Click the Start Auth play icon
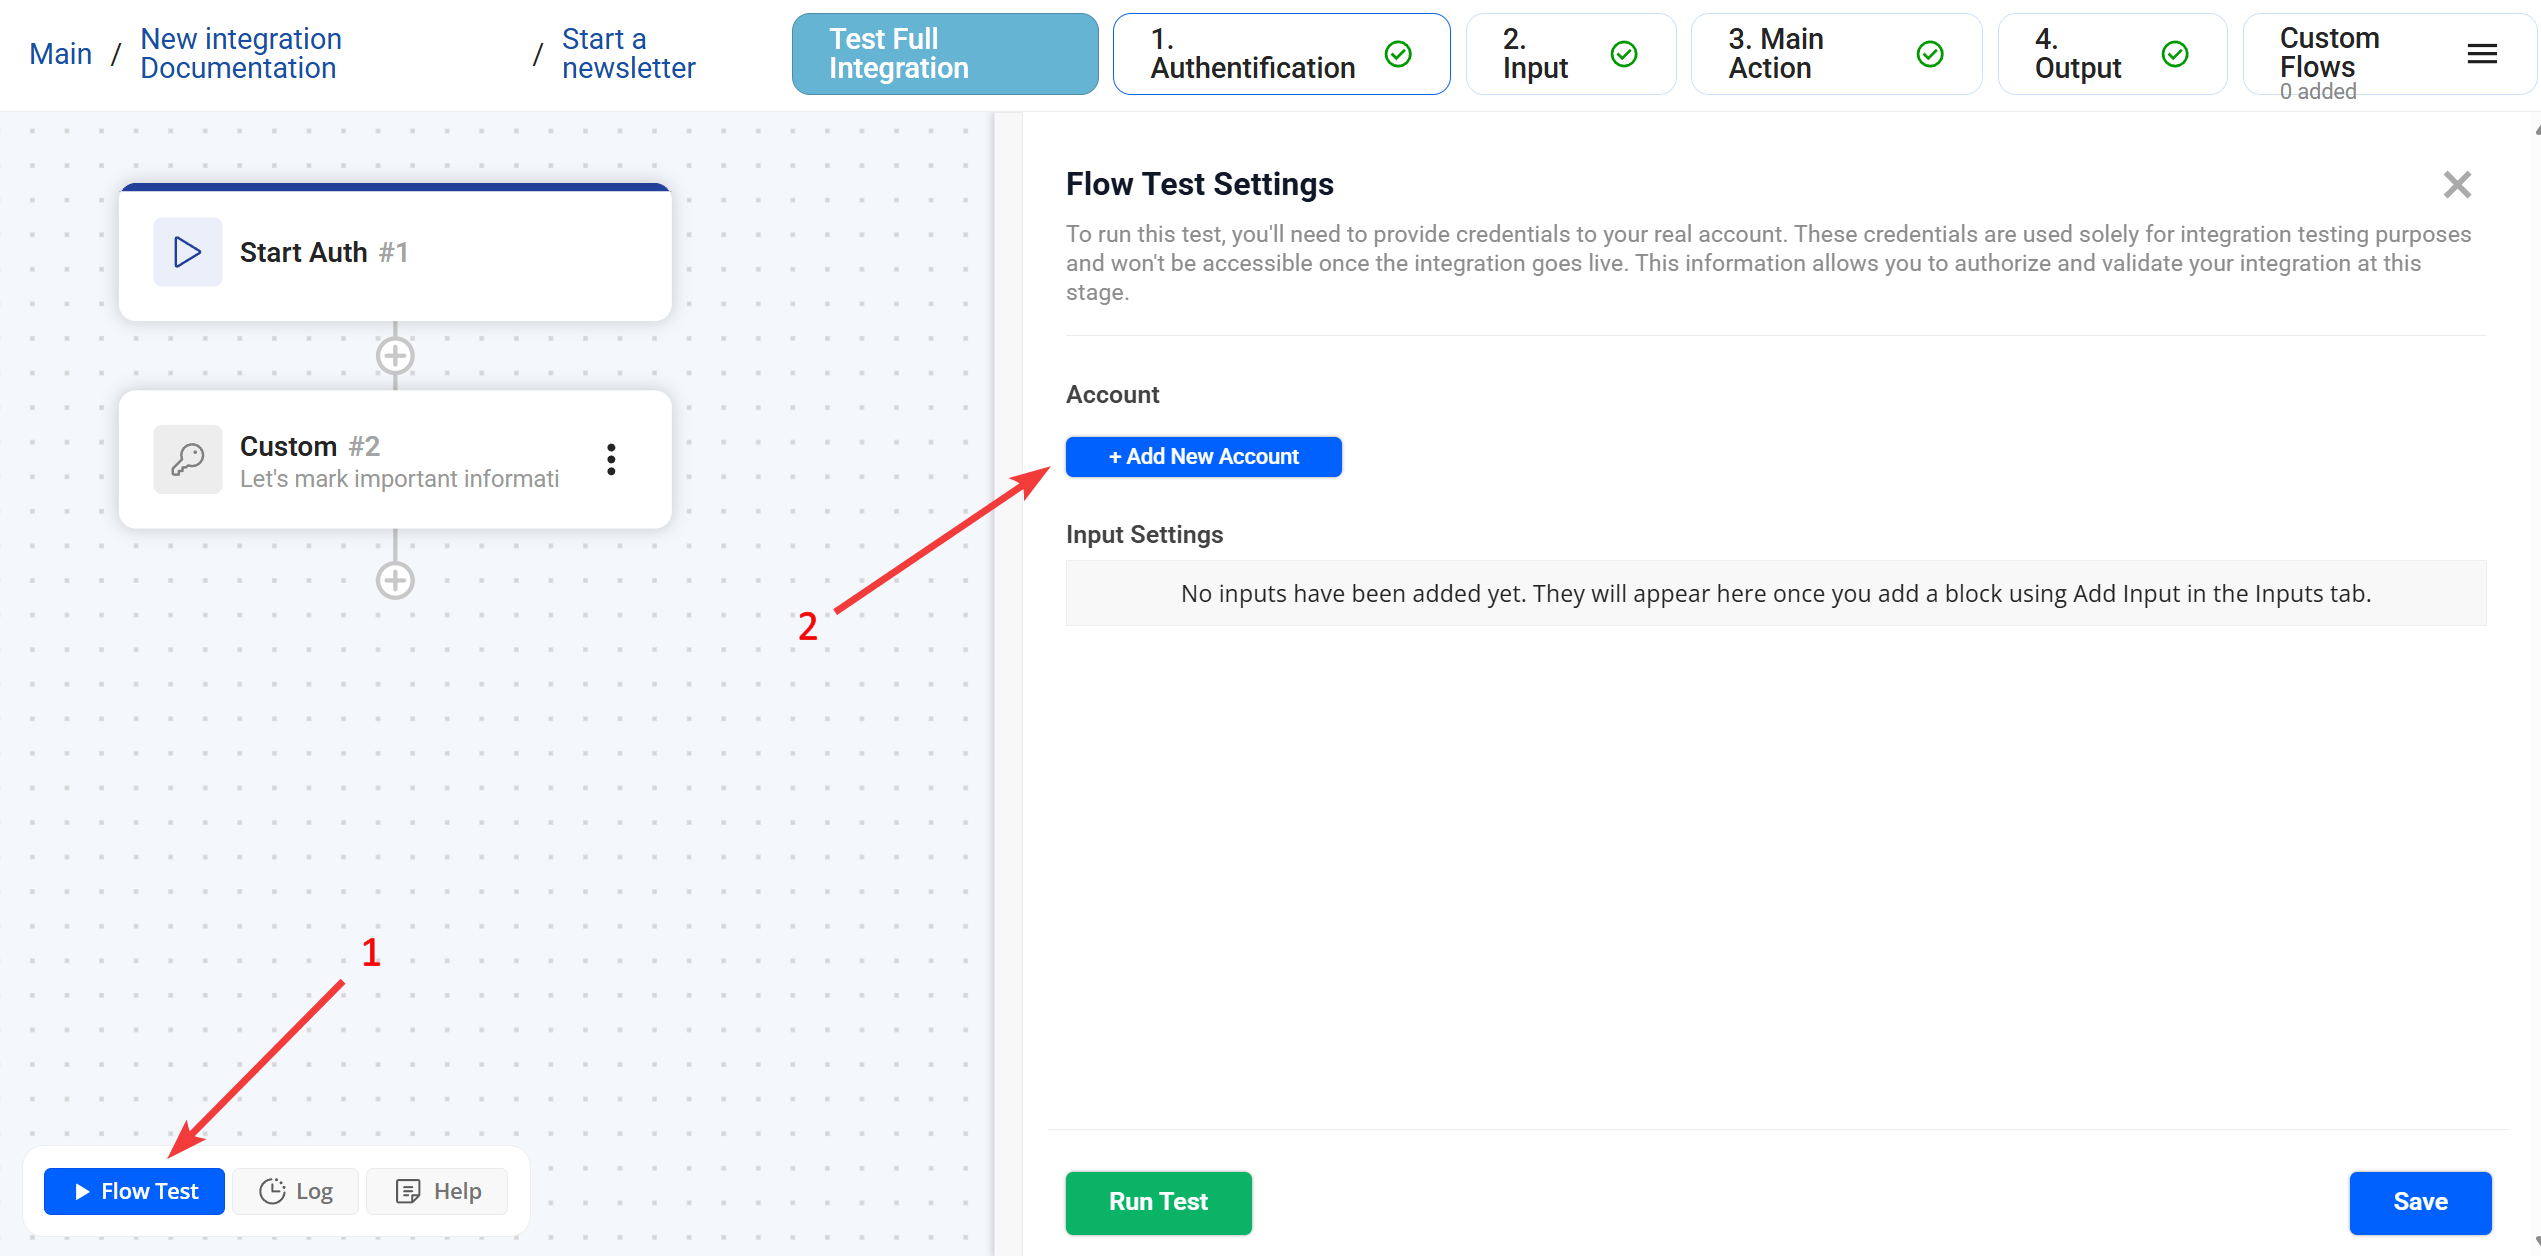2541x1256 pixels. pos(187,252)
